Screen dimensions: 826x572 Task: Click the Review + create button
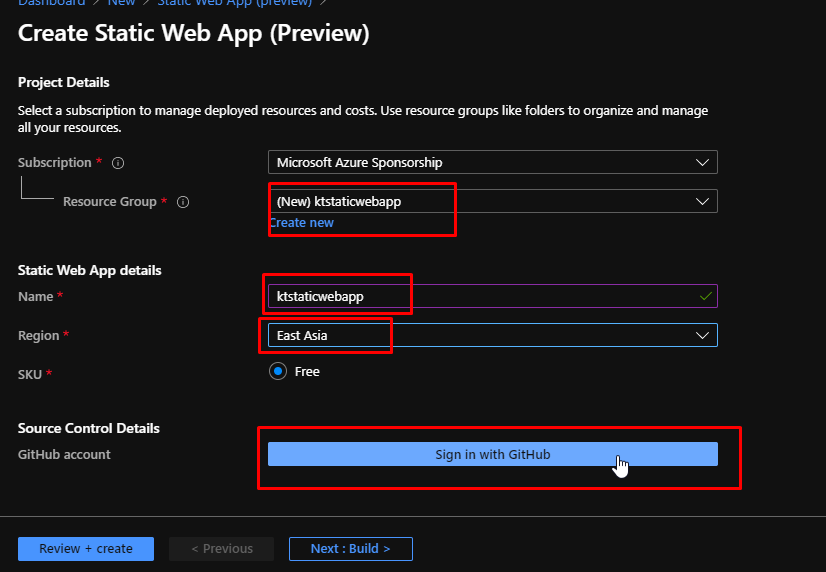tap(86, 549)
